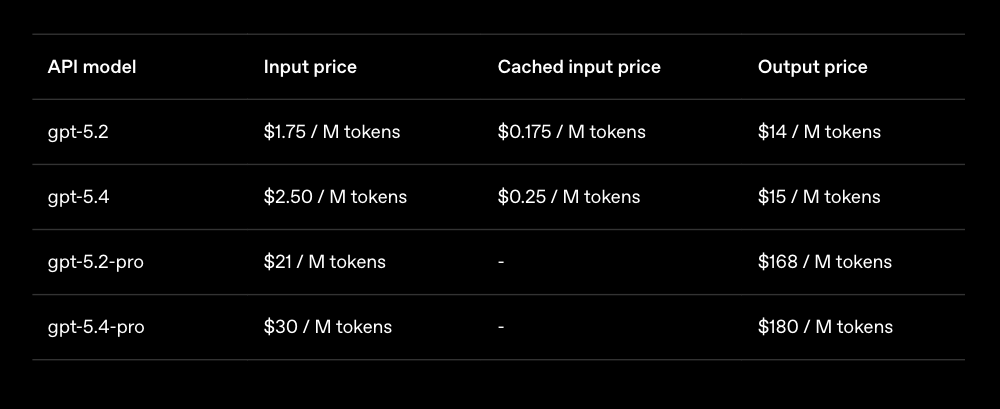Viewport: 1000px width, 409px height.
Task: Click the Output price column header
Action: coord(812,67)
